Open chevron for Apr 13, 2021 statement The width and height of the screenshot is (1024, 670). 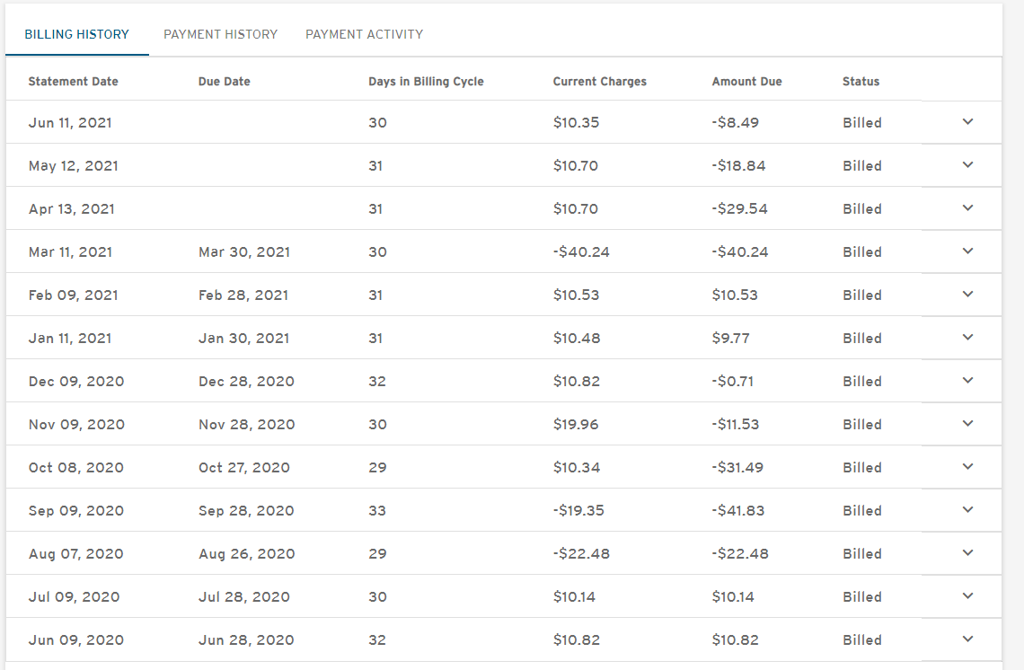coord(968,208)
